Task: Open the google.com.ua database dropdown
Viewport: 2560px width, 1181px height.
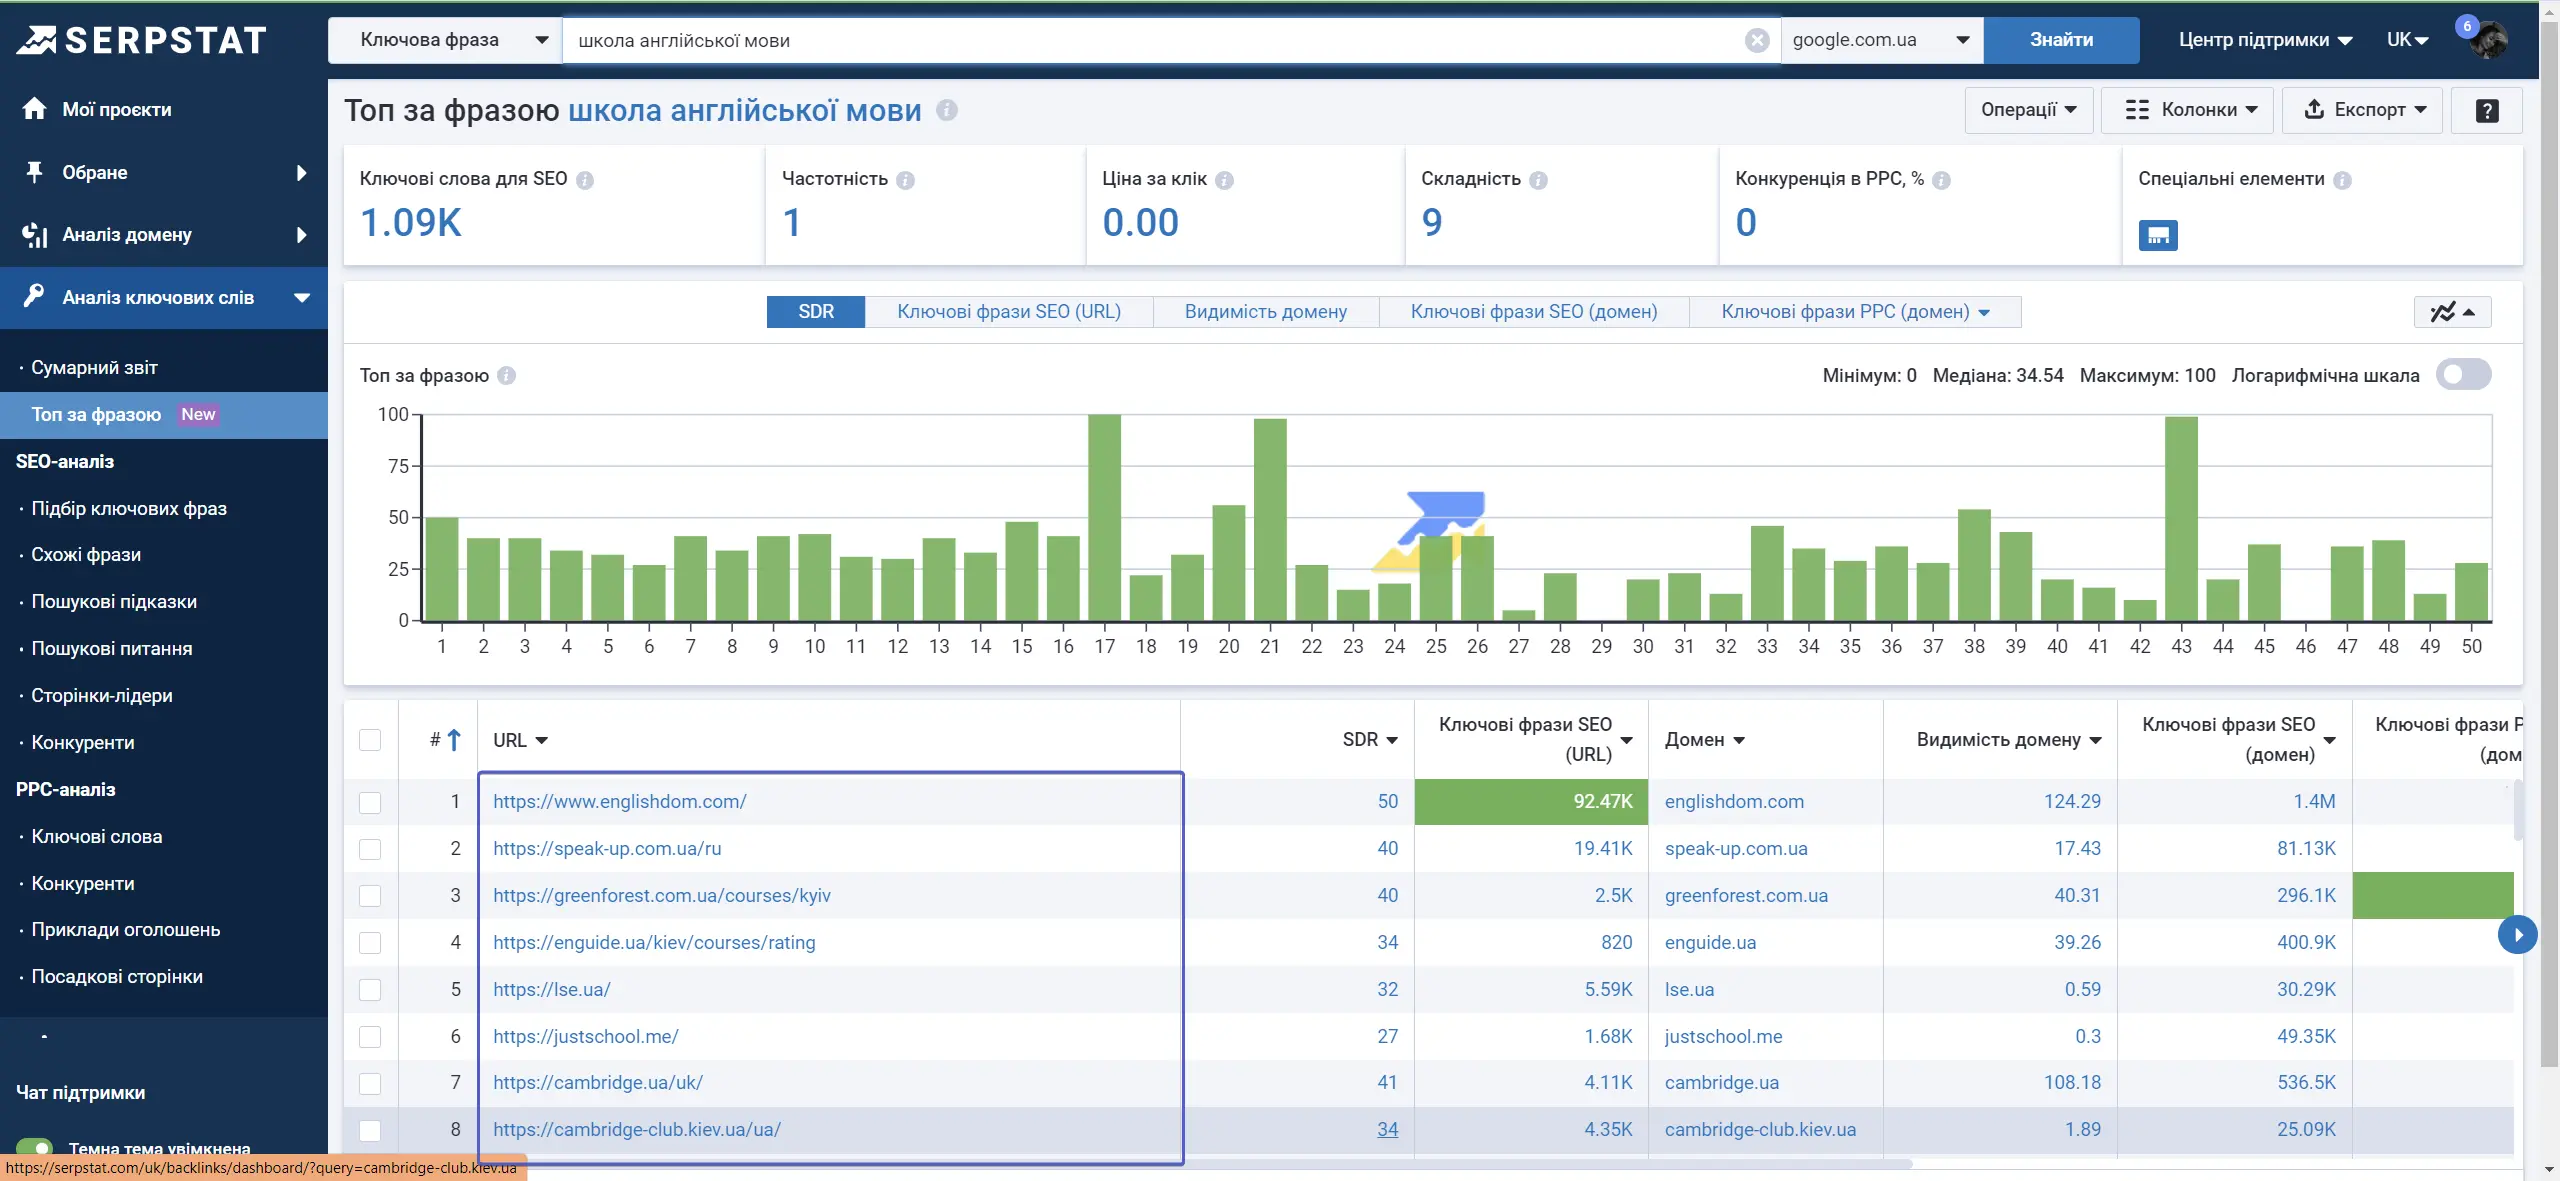Action: click(x=1882, y=40)
